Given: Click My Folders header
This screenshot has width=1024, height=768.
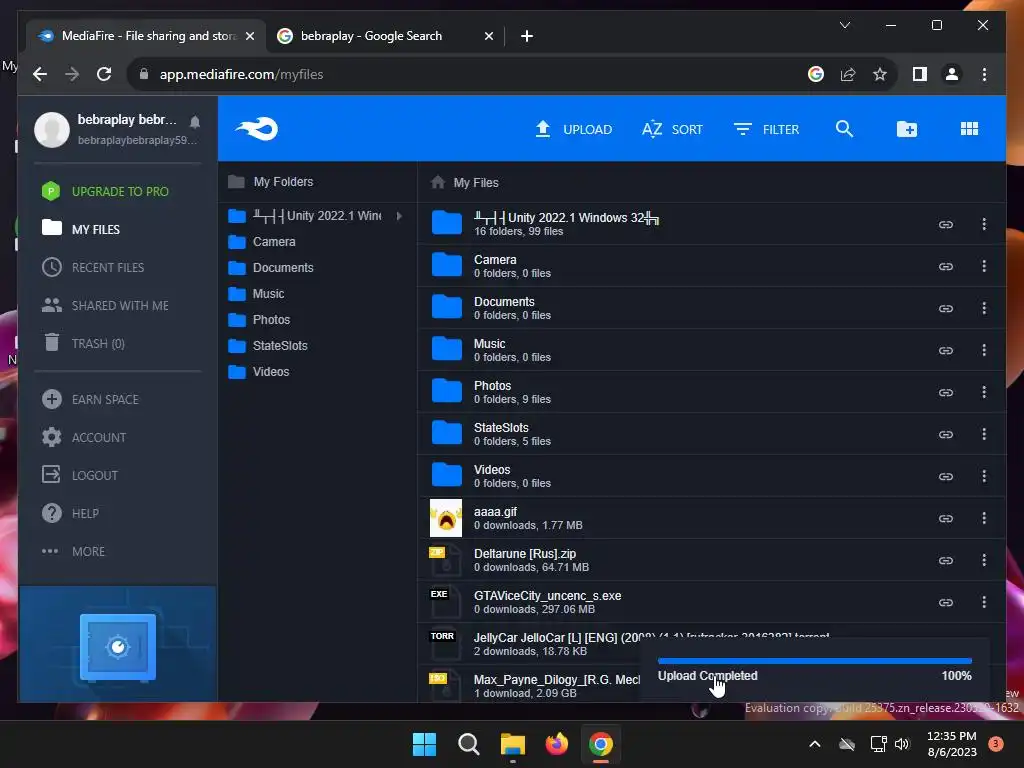Looking at the screenshot, I should 270,182.
